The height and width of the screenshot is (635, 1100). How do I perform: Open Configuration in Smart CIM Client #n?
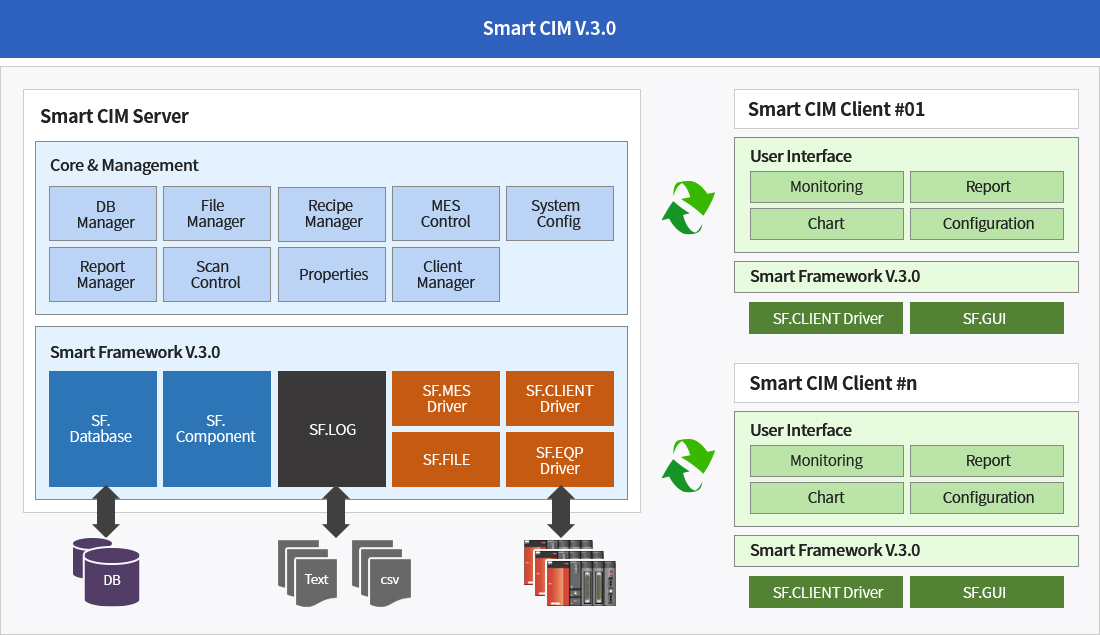[987, 497]
